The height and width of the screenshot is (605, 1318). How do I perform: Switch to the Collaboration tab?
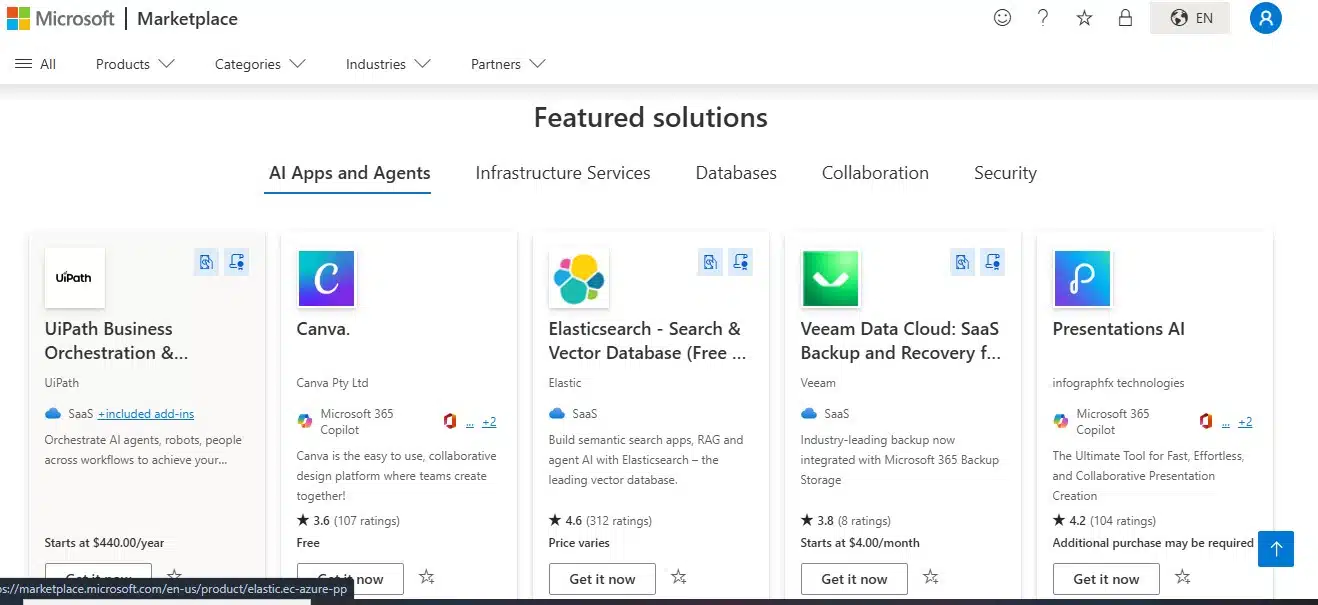(875, 173)
